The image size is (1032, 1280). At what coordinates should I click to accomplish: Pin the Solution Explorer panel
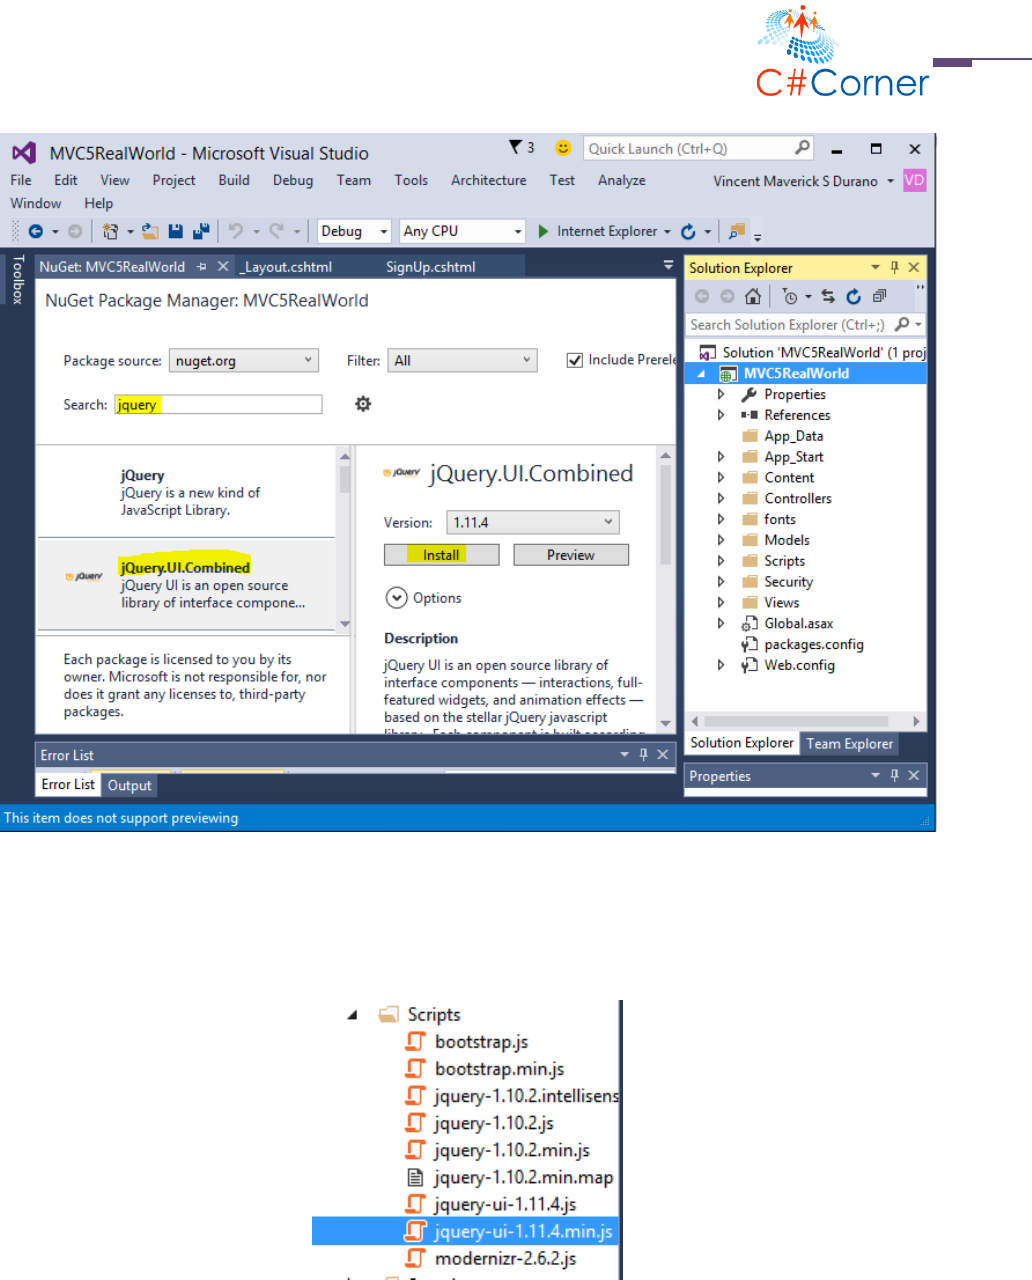tap(895, 267)
